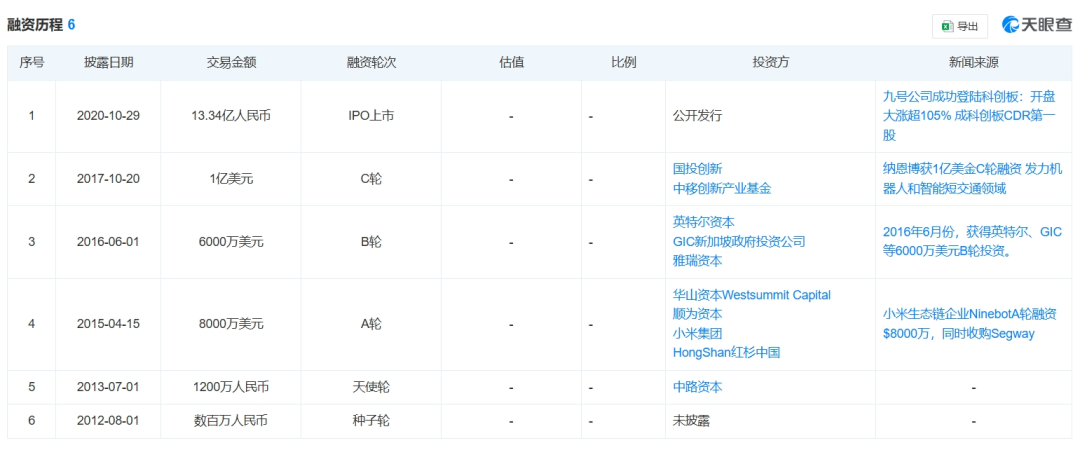Image resolution: width=1080 pixels, height=450 pixels.
Task: Visit the 雅瑞资本 investor page
Action: [x=697, y=260]
